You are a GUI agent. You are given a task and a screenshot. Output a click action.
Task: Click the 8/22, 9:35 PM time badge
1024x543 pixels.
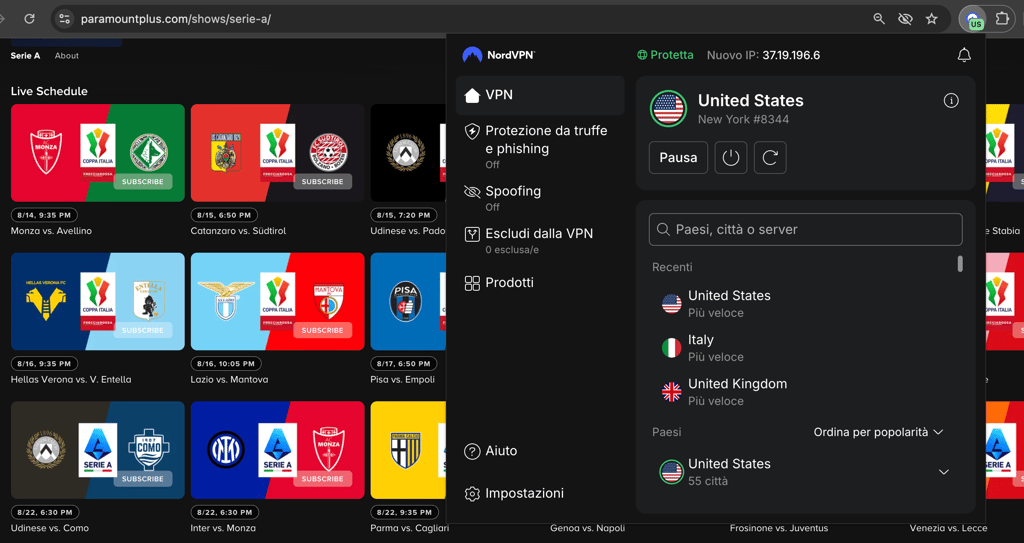tap(403, 512)
